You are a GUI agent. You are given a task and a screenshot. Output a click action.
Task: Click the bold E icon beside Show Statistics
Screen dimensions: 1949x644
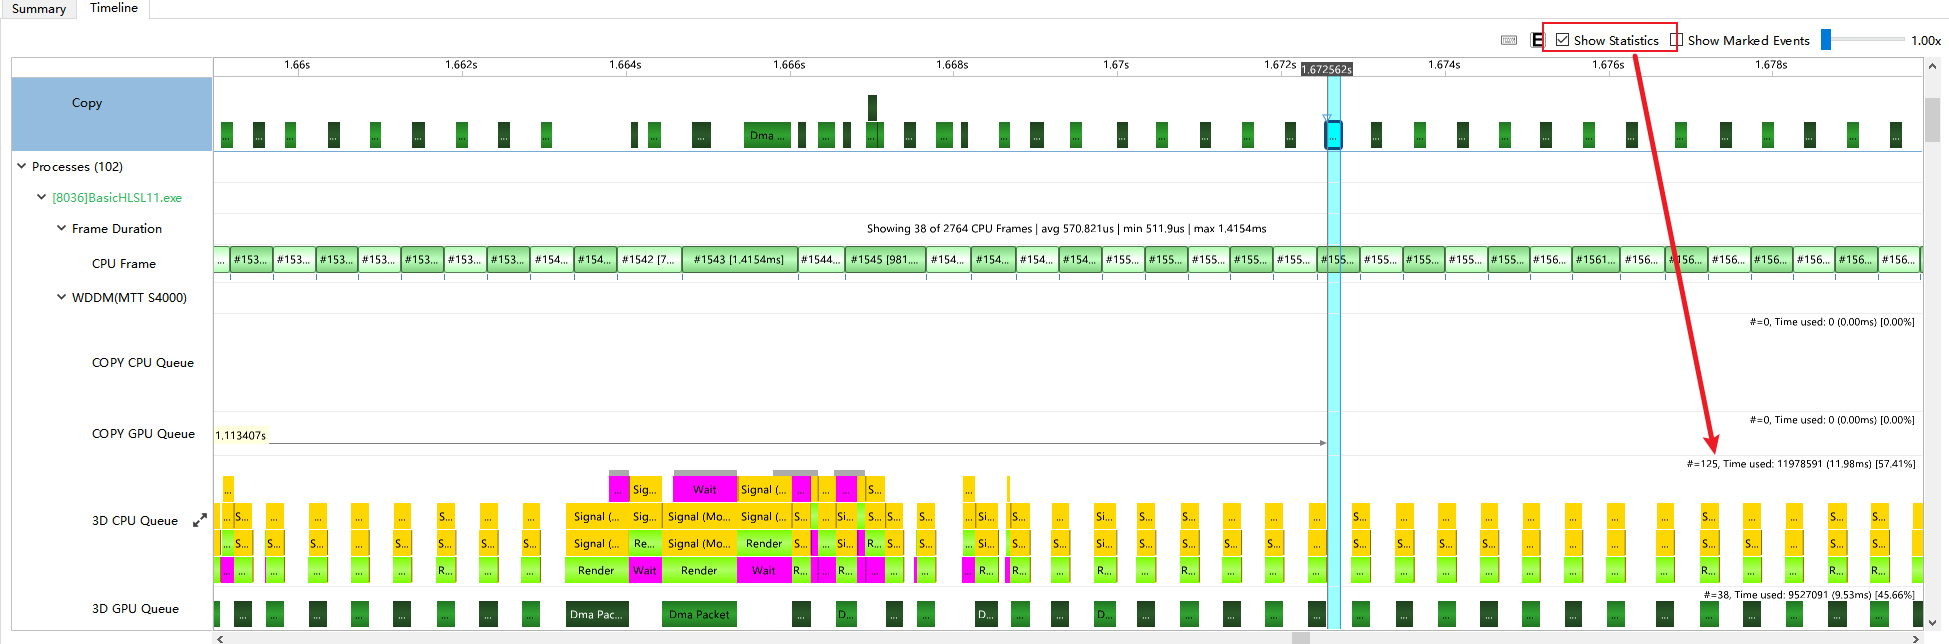click(1537, 40)
